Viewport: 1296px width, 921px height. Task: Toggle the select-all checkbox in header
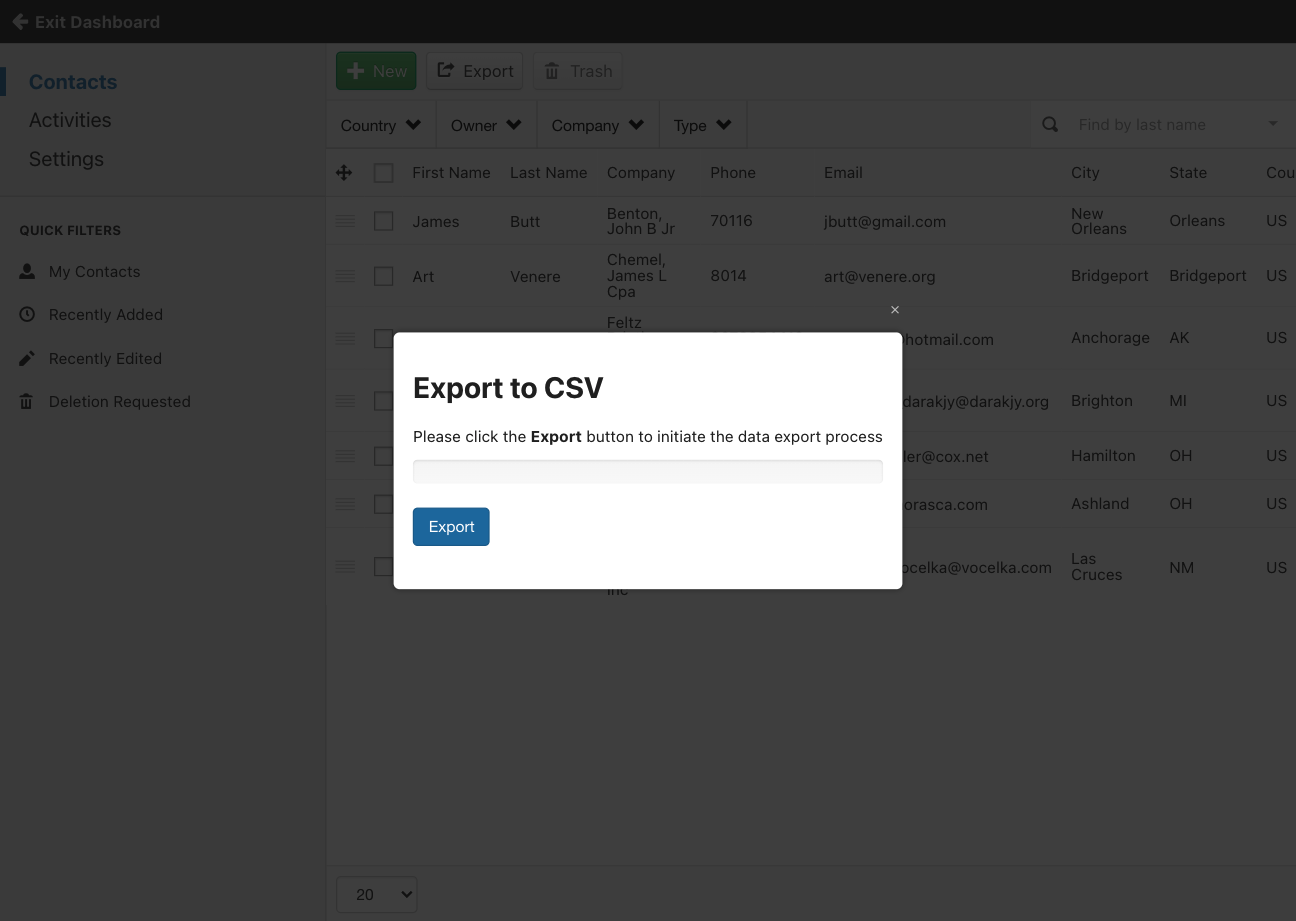383,173
